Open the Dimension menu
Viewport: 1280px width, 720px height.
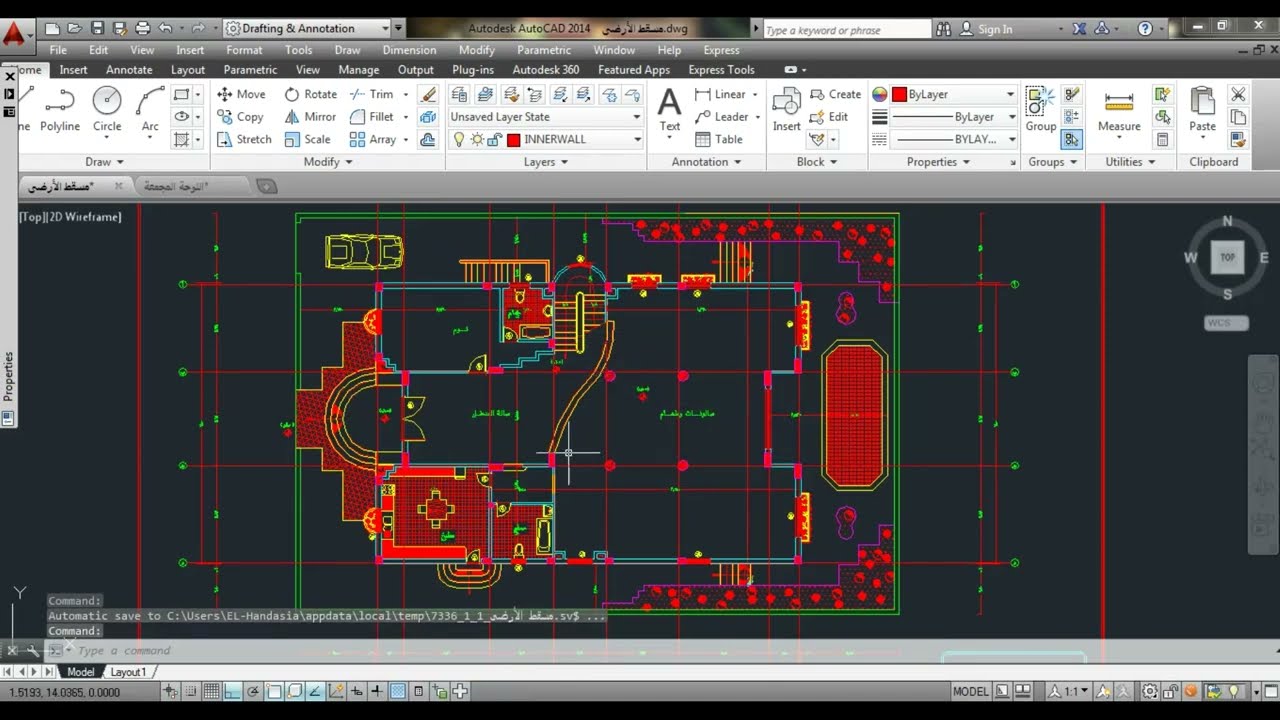tap(409, 50)
